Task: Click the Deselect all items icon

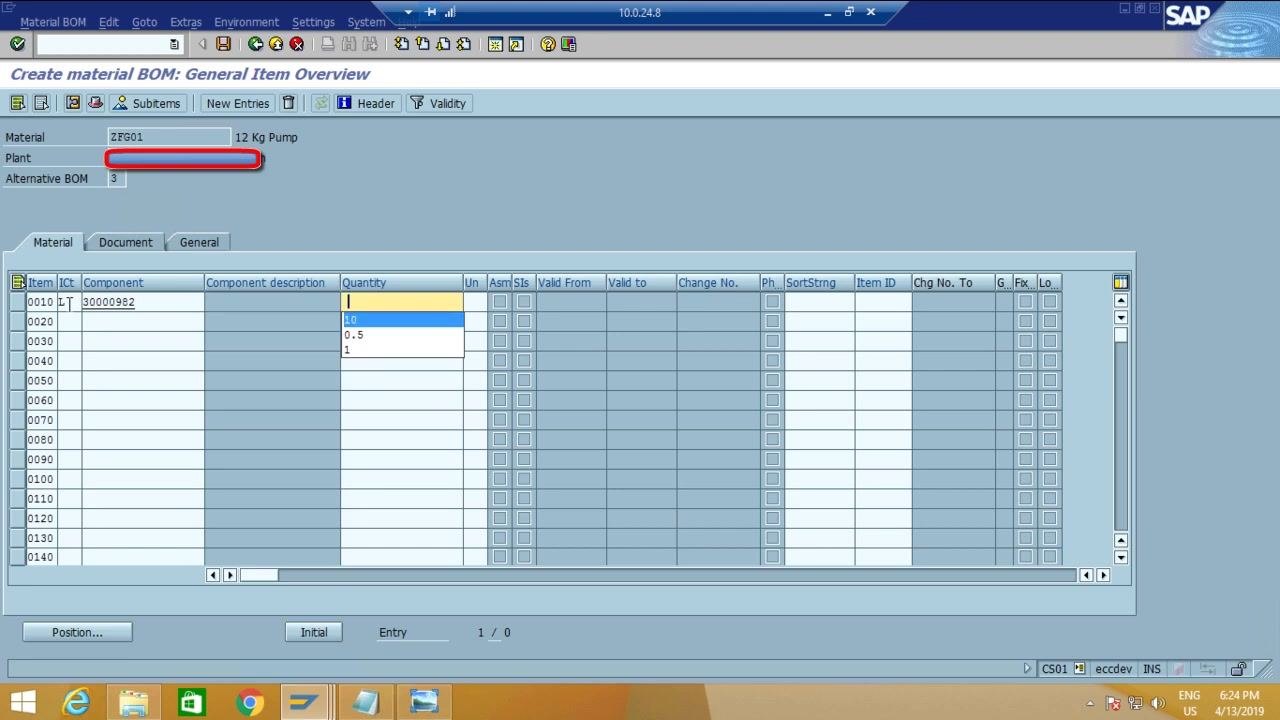Action: click(x=41, y=103)
